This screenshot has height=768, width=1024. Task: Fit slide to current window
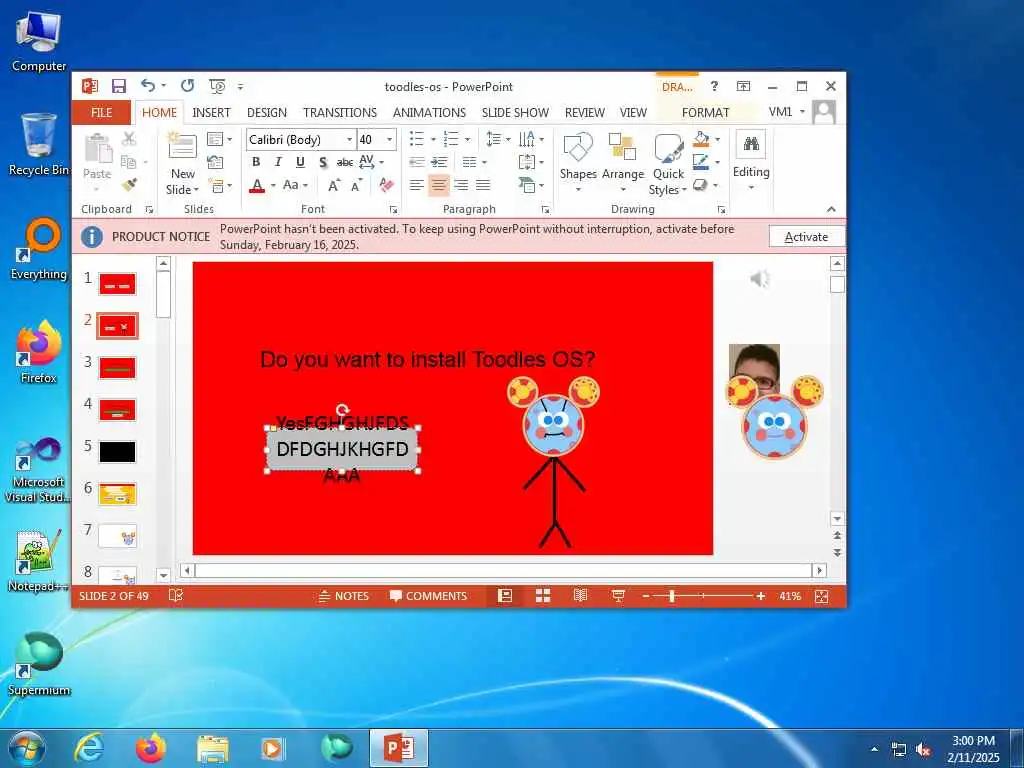pos(822,596)
